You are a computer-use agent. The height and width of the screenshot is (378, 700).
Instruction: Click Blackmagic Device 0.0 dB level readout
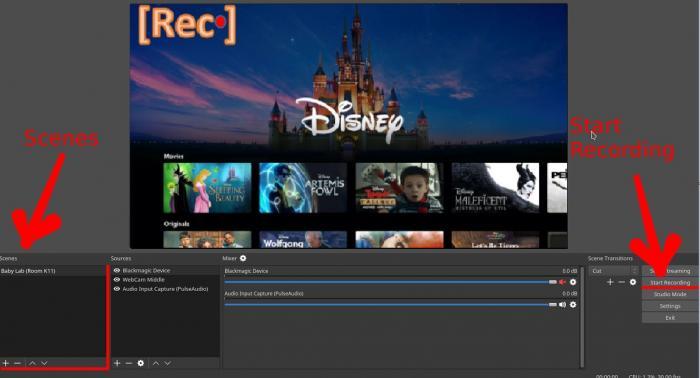pyautogui.click(x=569, y=271)
